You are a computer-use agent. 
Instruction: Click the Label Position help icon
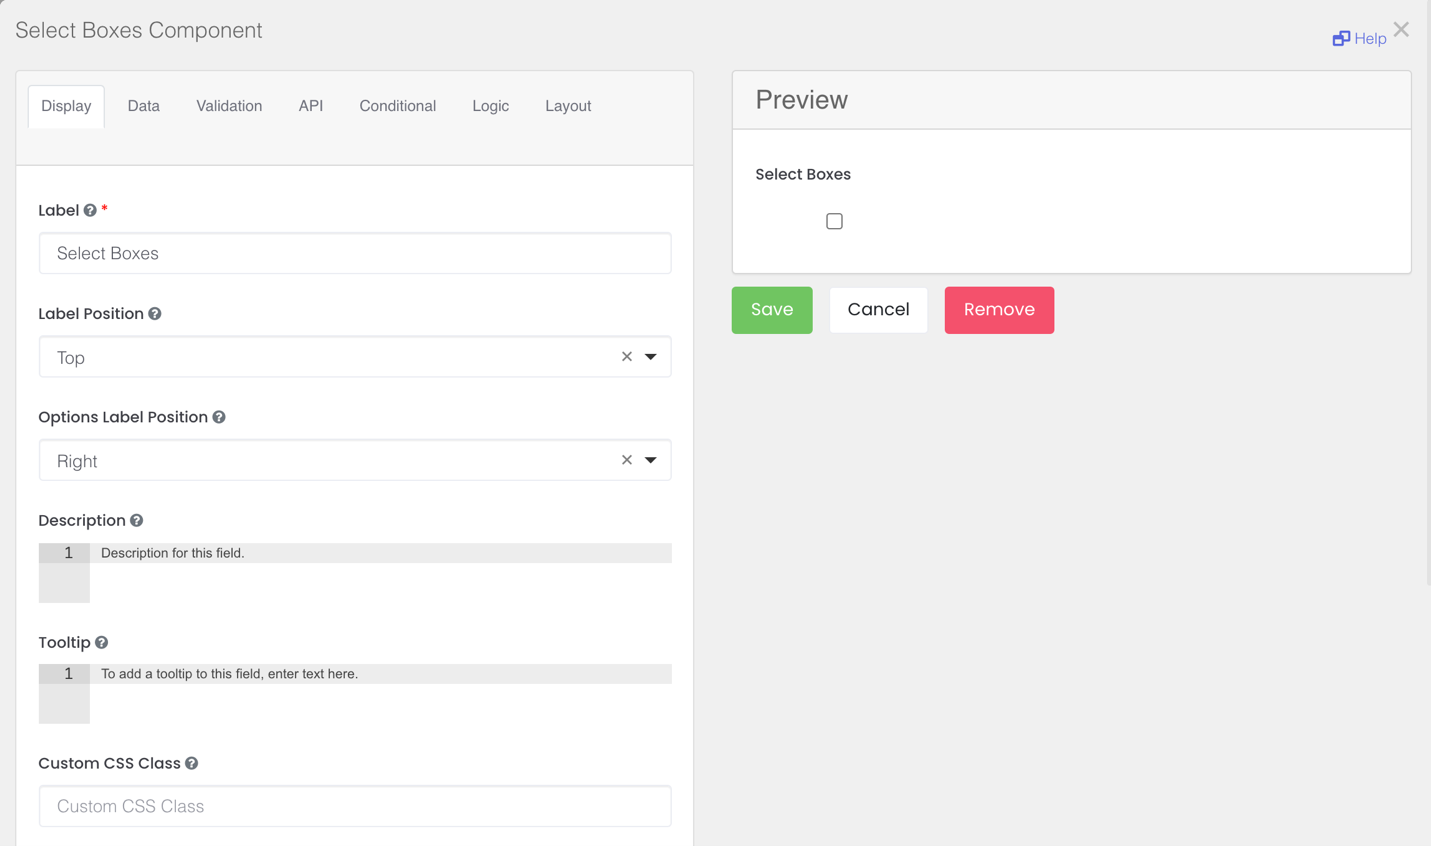coord(155,314)
